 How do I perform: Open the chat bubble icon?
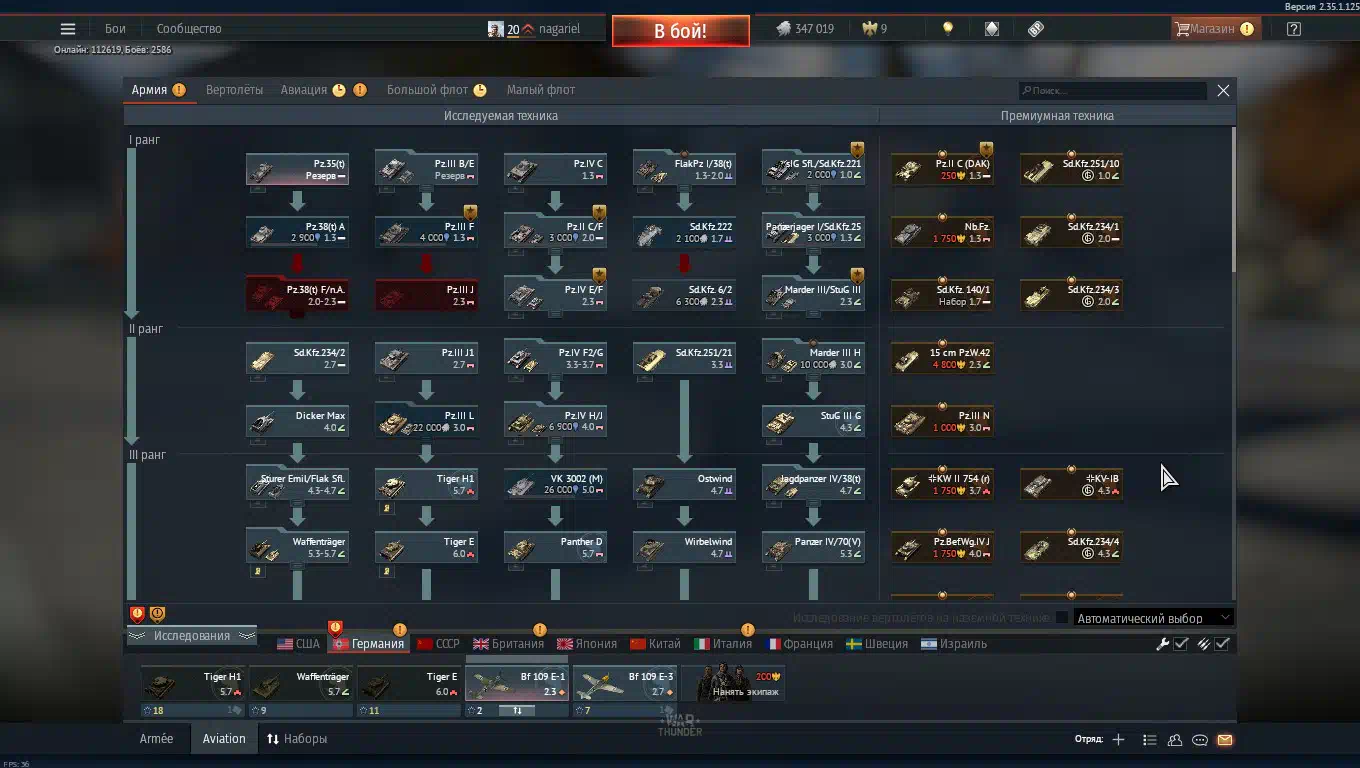[1200, 740]
